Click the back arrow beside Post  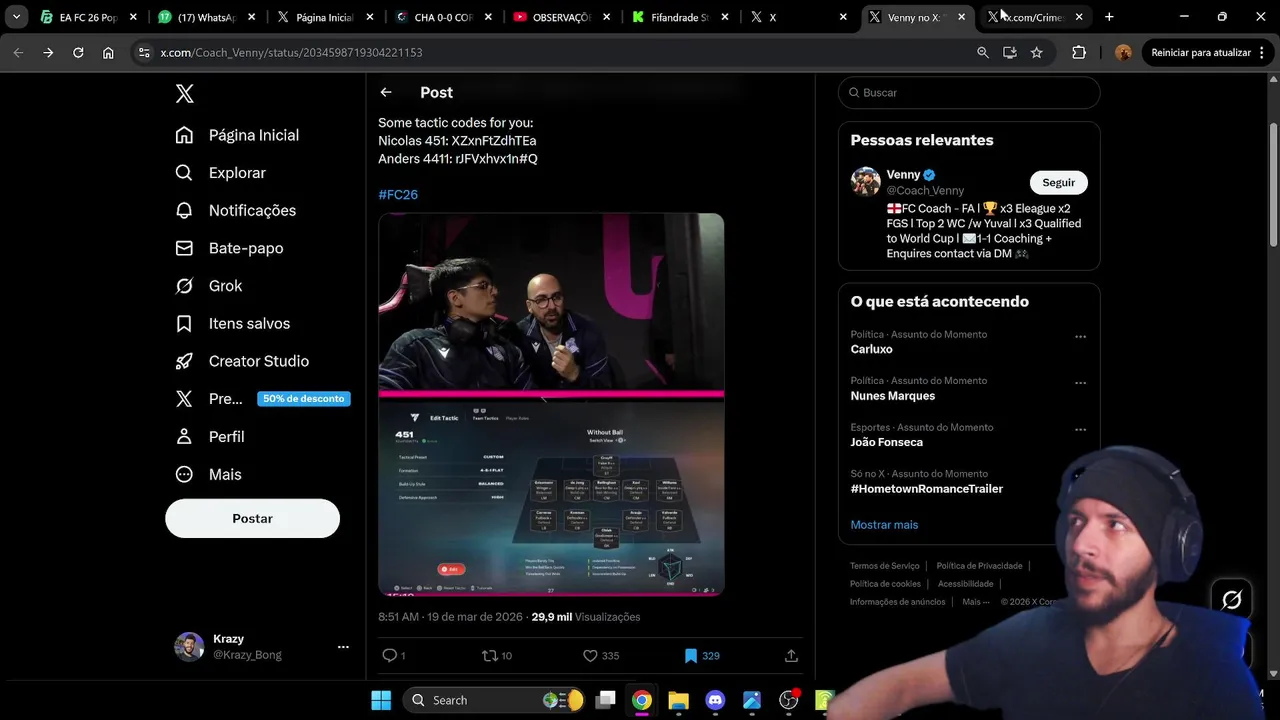click(386, 92)
